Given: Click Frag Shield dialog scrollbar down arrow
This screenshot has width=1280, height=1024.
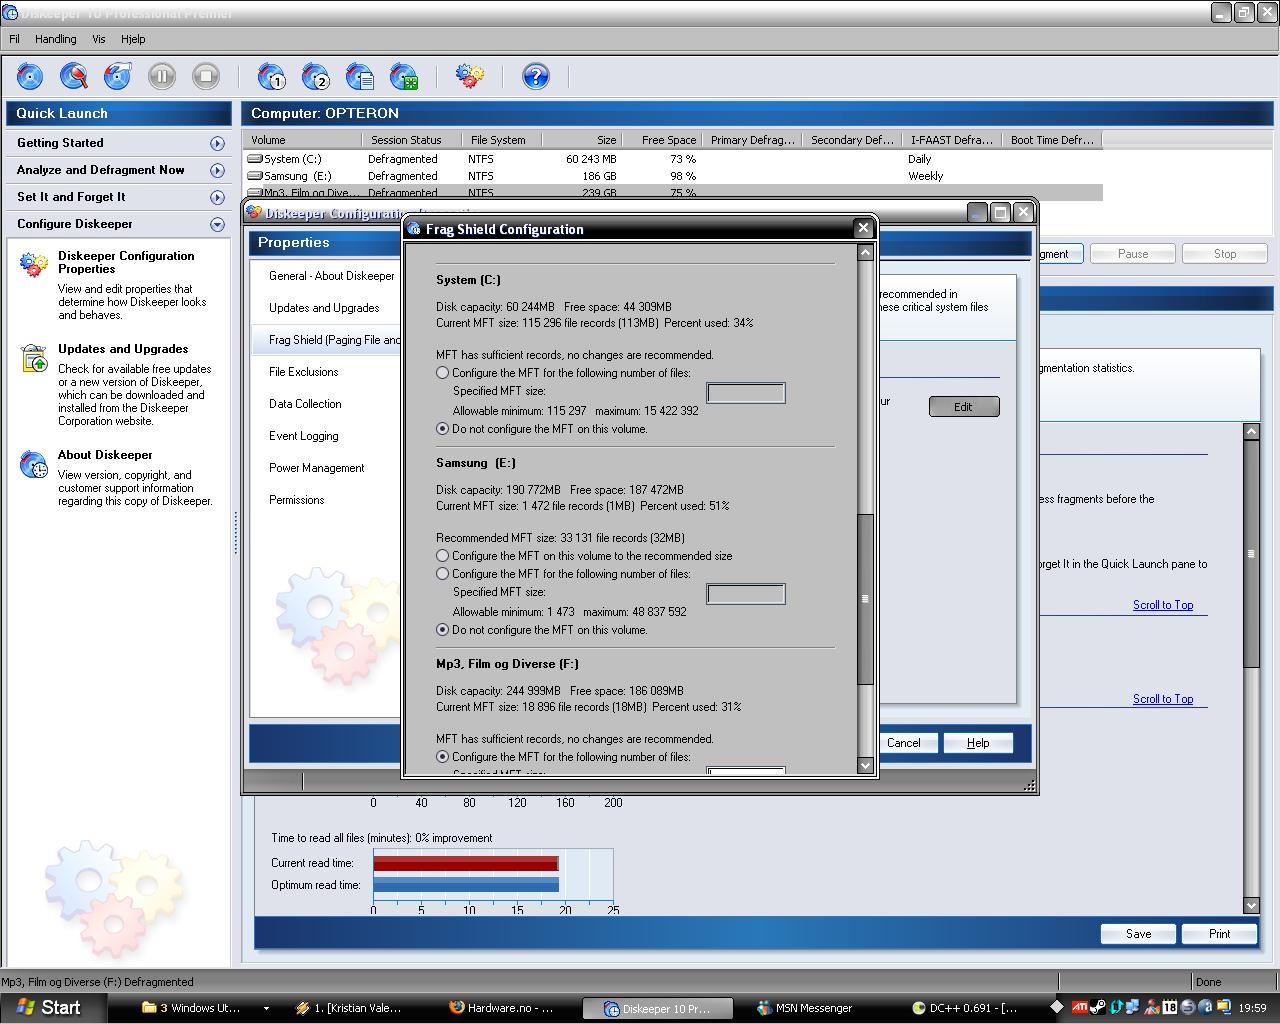Looking at the screenshot, I should click(x=866, y=766).
